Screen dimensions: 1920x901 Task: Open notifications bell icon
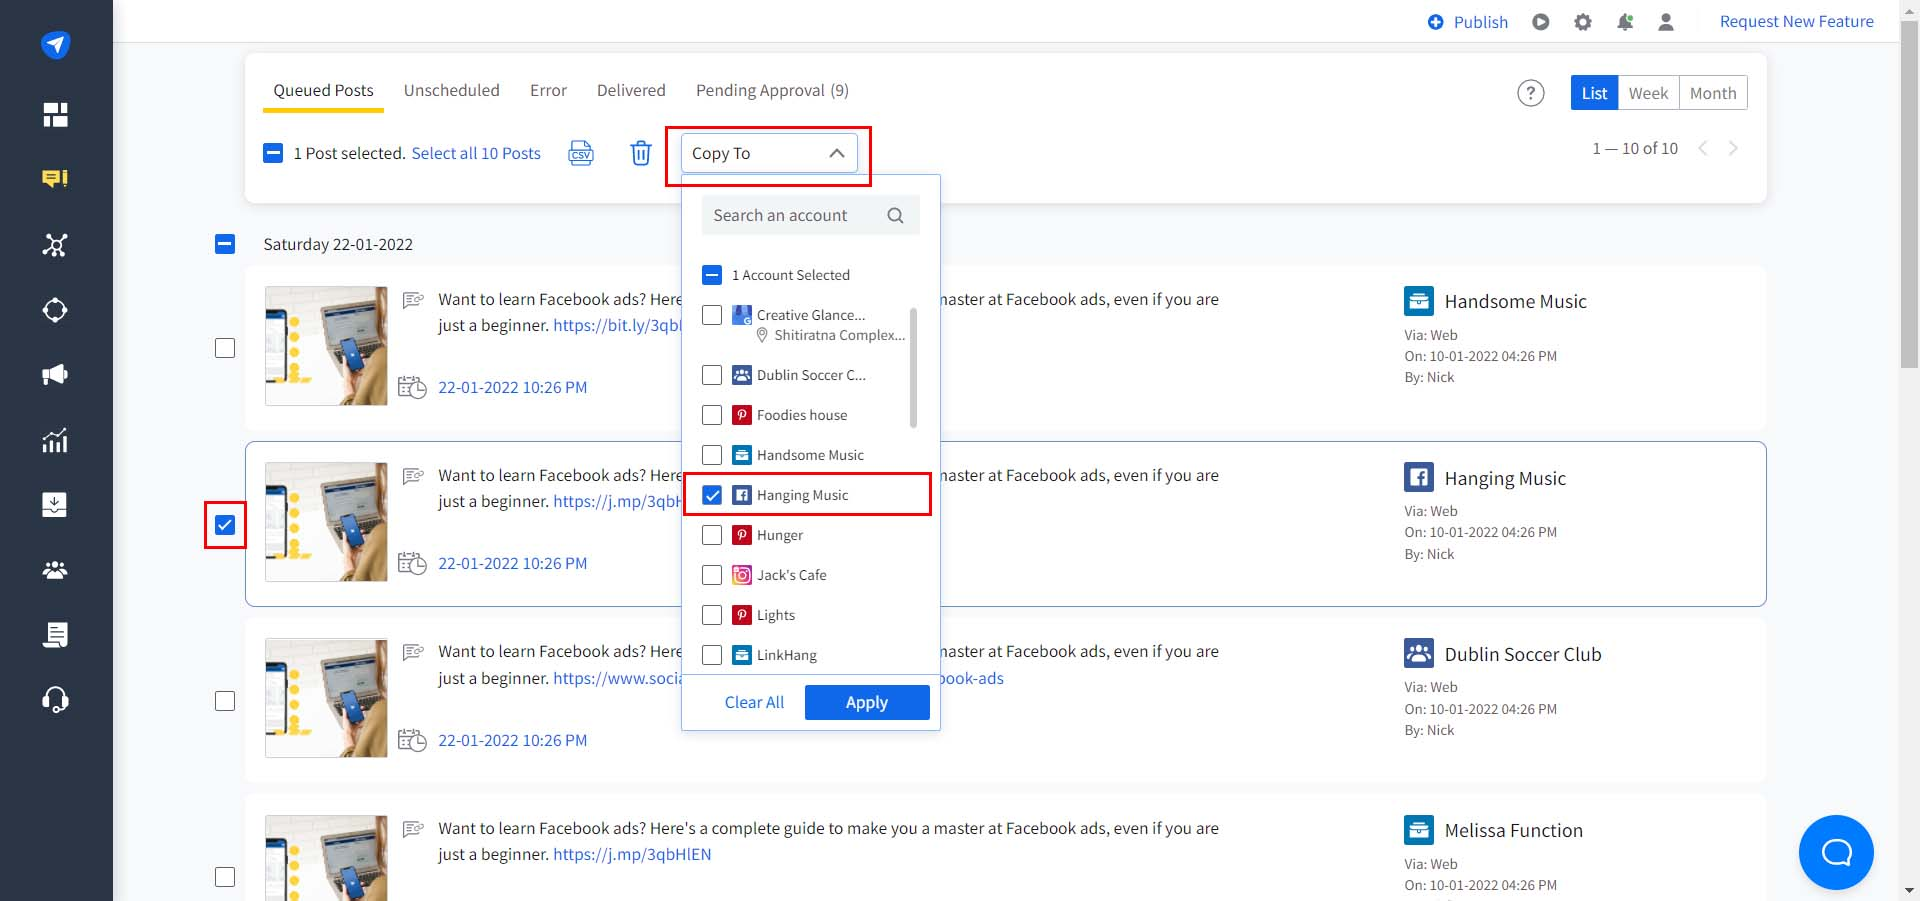coord(1625,22)
